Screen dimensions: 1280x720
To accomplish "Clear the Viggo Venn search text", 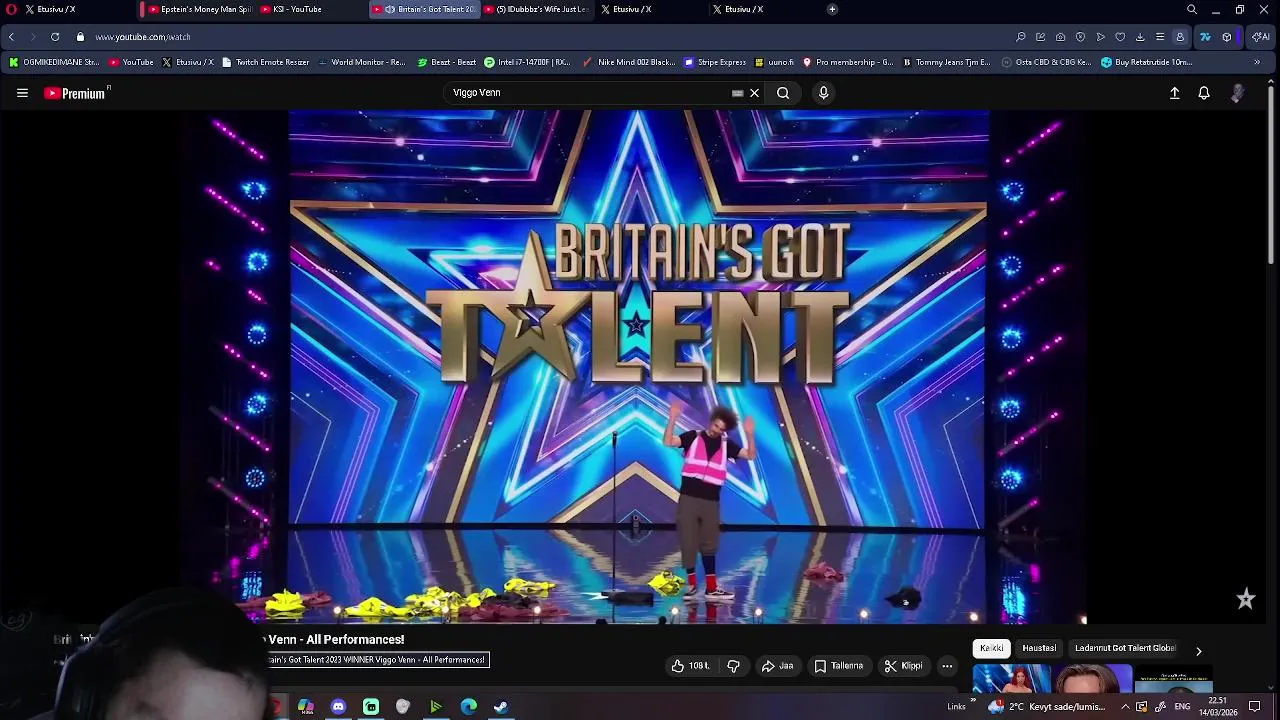I will pos(755,93).
